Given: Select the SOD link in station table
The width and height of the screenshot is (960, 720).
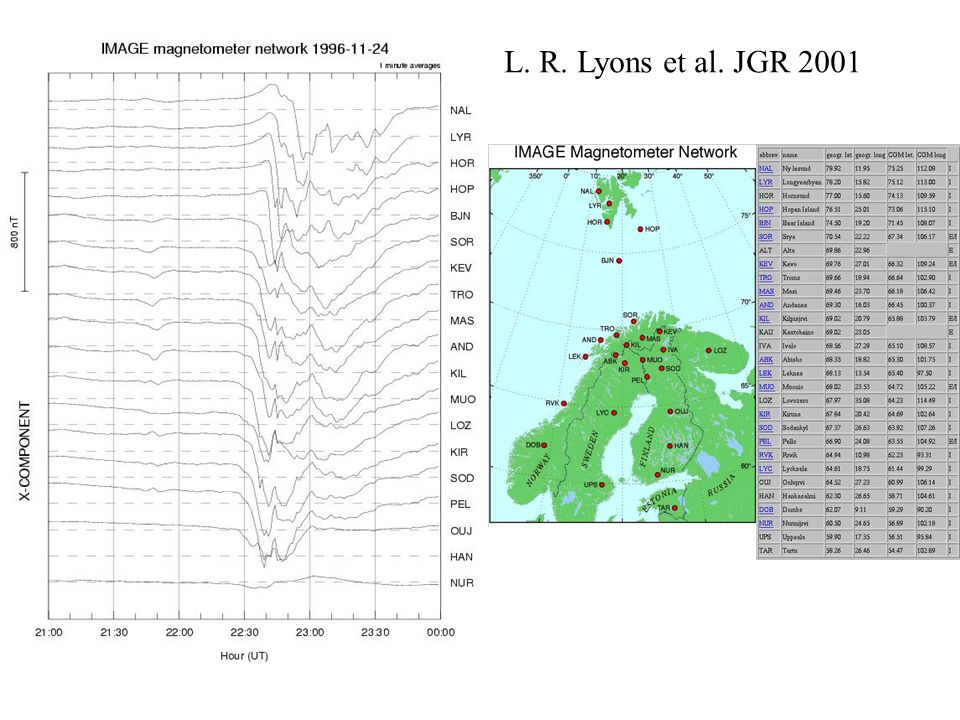Looking at the screenshot, I should (765, 428).
